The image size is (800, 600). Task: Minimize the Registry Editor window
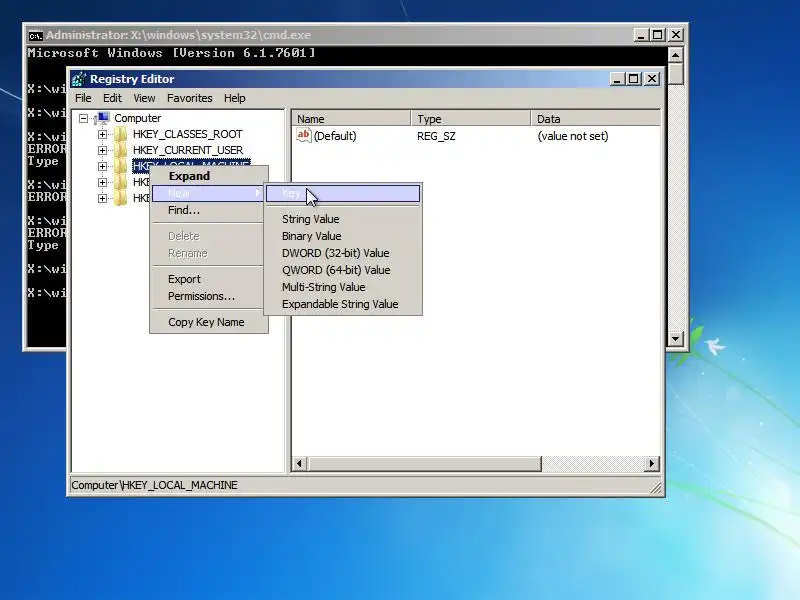coord(617,79)
